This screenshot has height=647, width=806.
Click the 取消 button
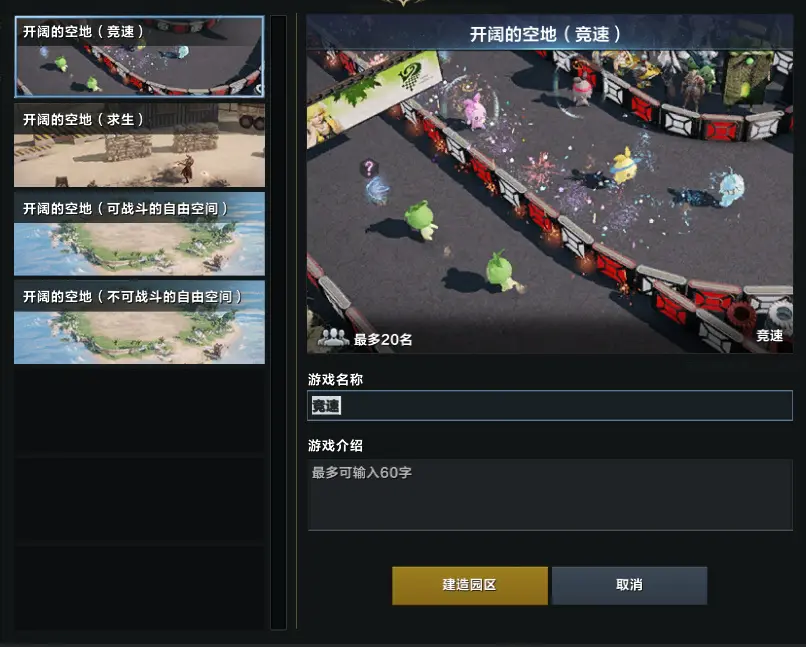coord(629,585)
